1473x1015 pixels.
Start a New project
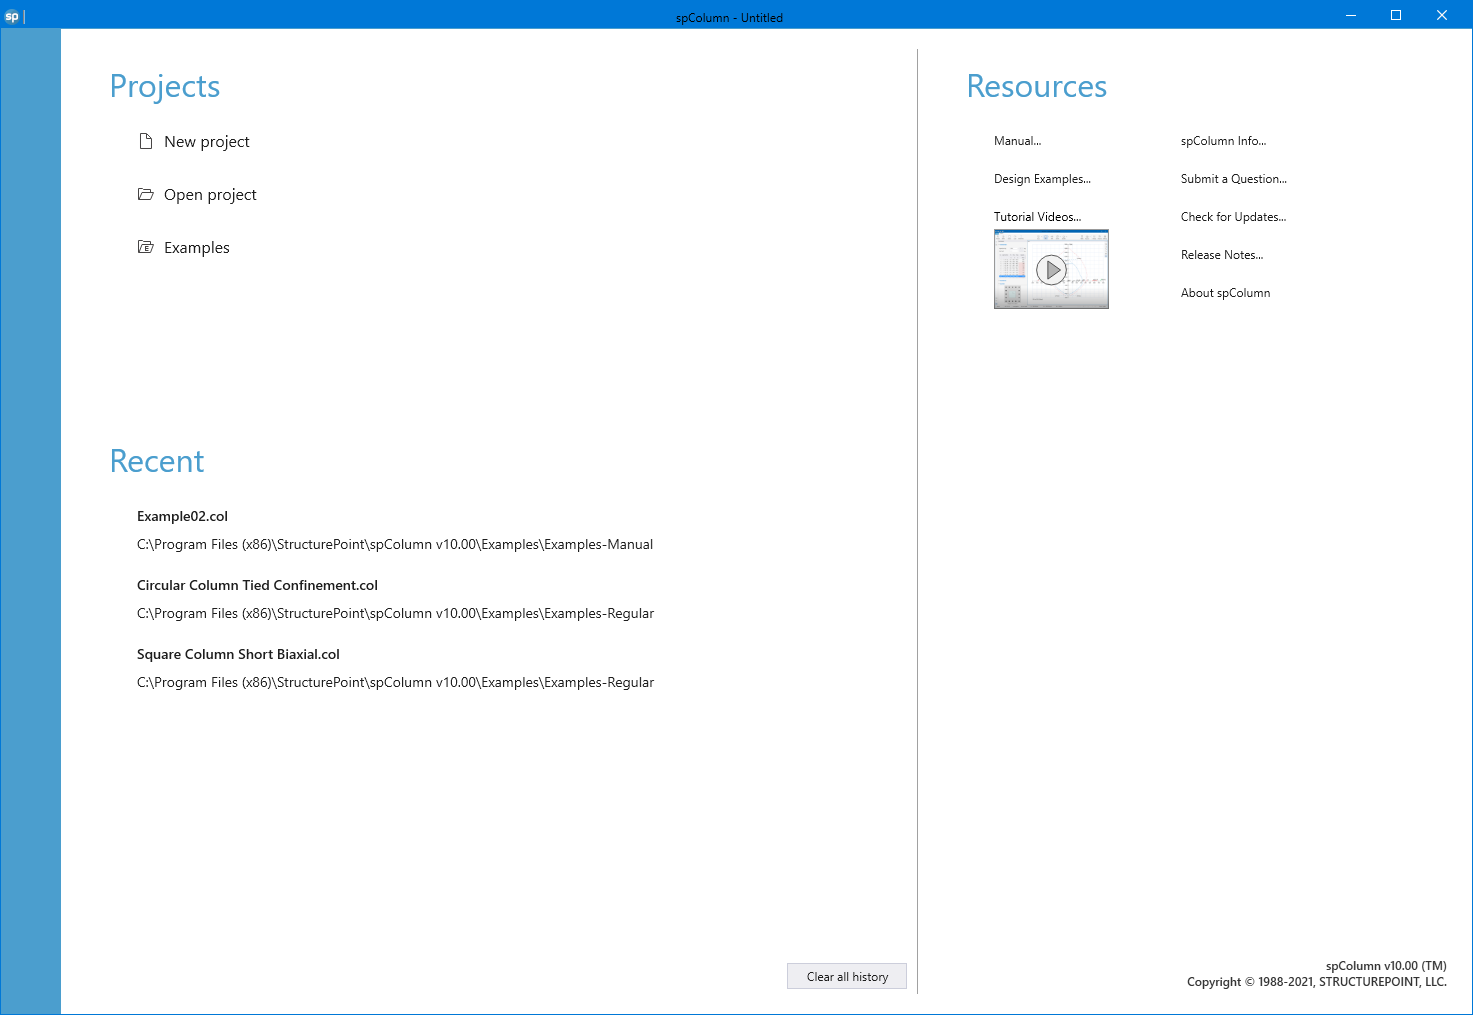tap(207, 142)
